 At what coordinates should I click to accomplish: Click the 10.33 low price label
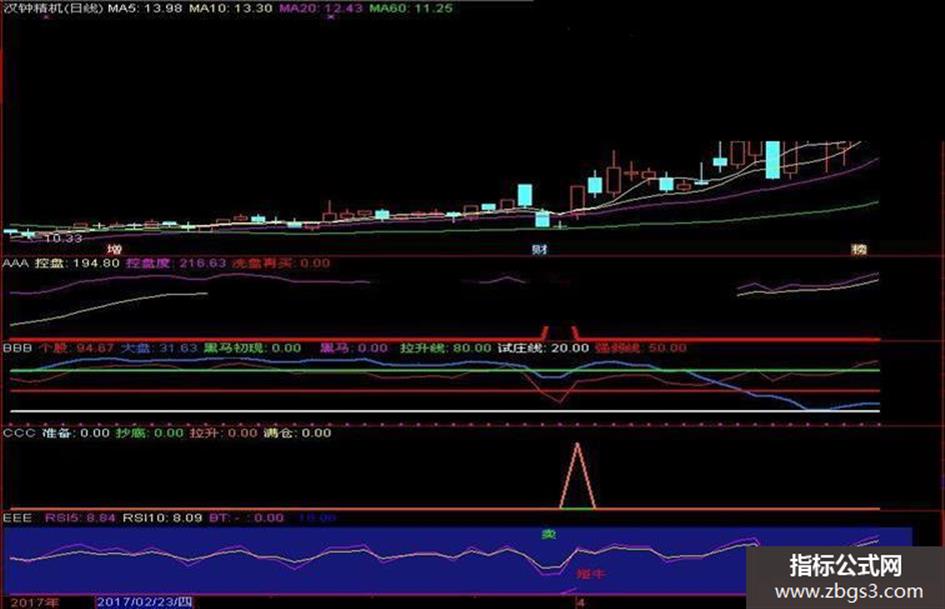click(x=63, y=238)
